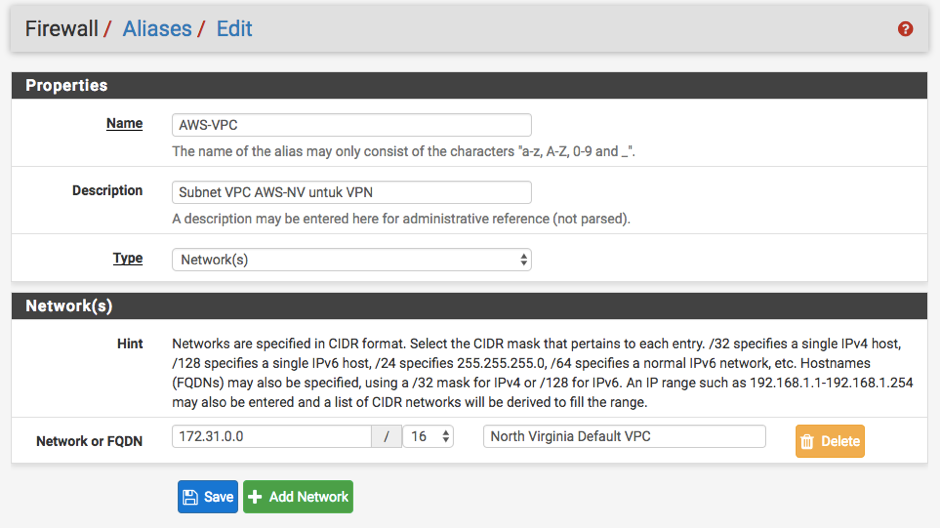Click the underlined Name label
This screenshot has width=940, height=528.
pos(124,123)
